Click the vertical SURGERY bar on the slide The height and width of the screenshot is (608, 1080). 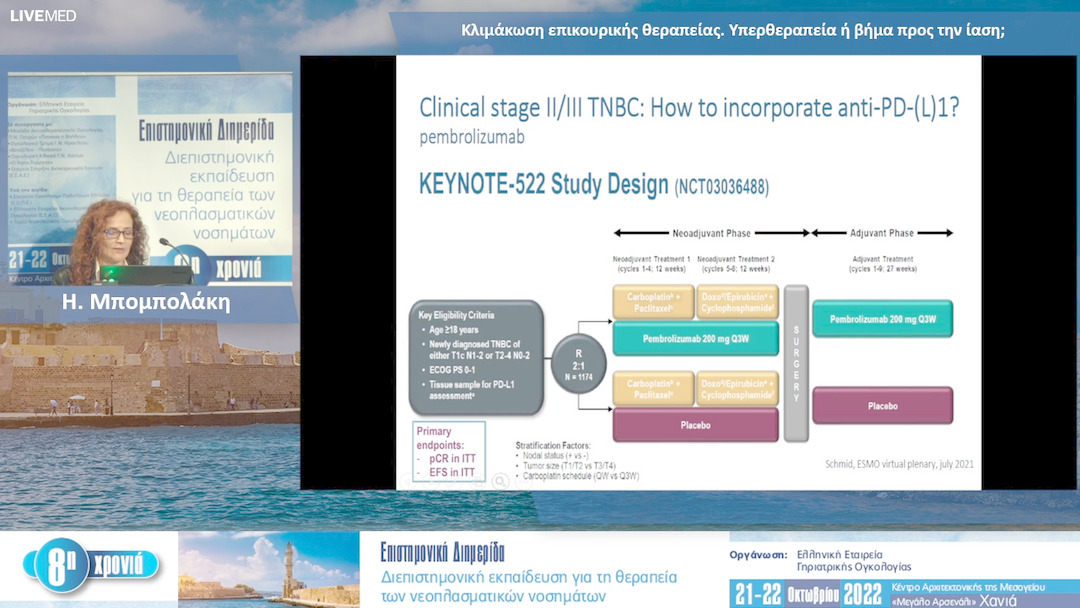point(796,362)
